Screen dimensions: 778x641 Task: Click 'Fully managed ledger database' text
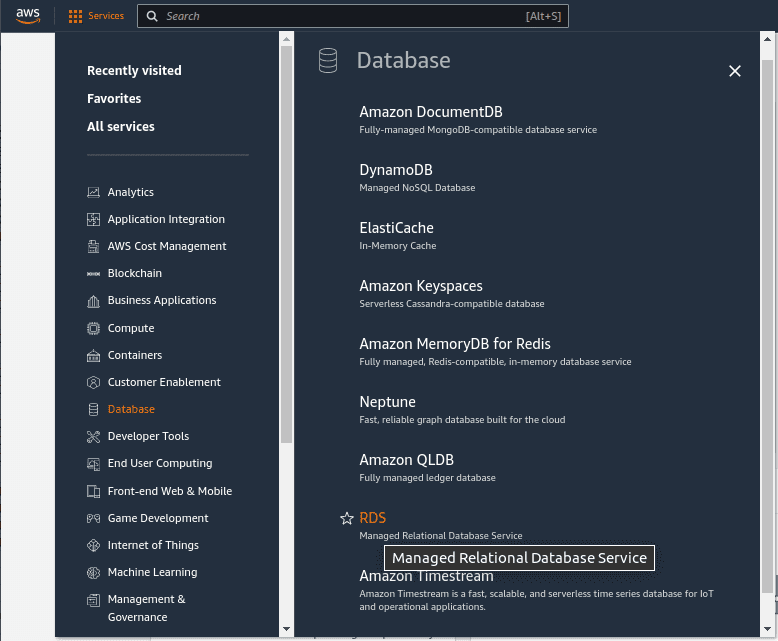[427, 478]
